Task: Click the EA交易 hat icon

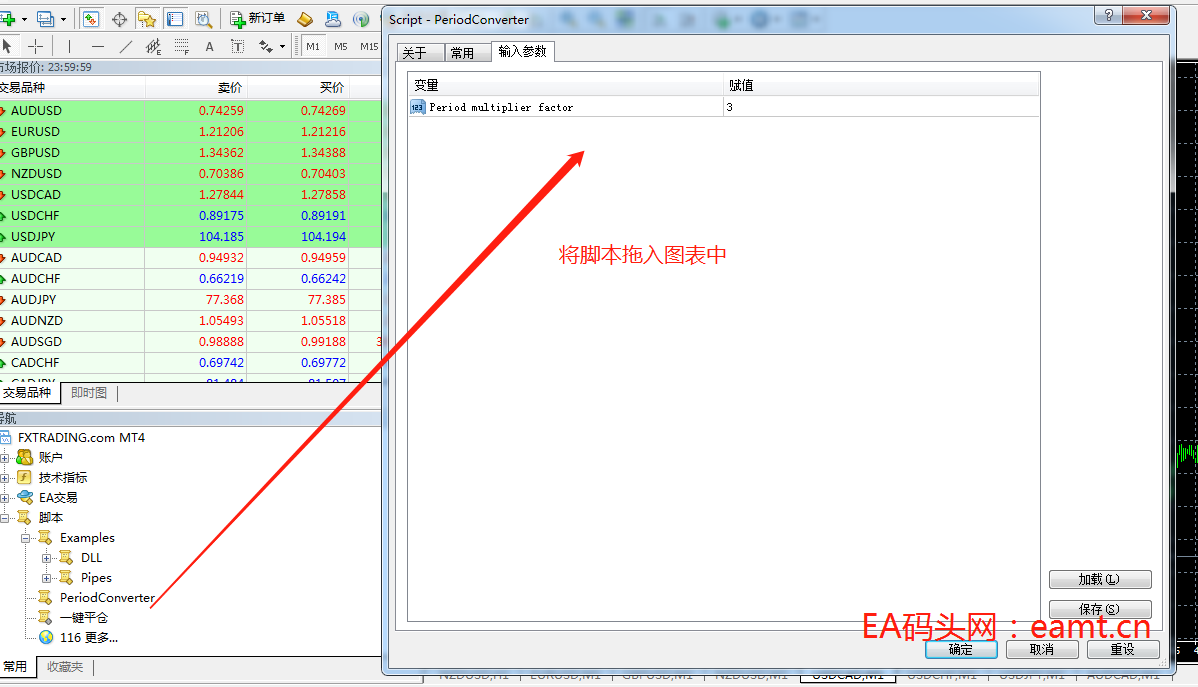Action: (24, 497)
